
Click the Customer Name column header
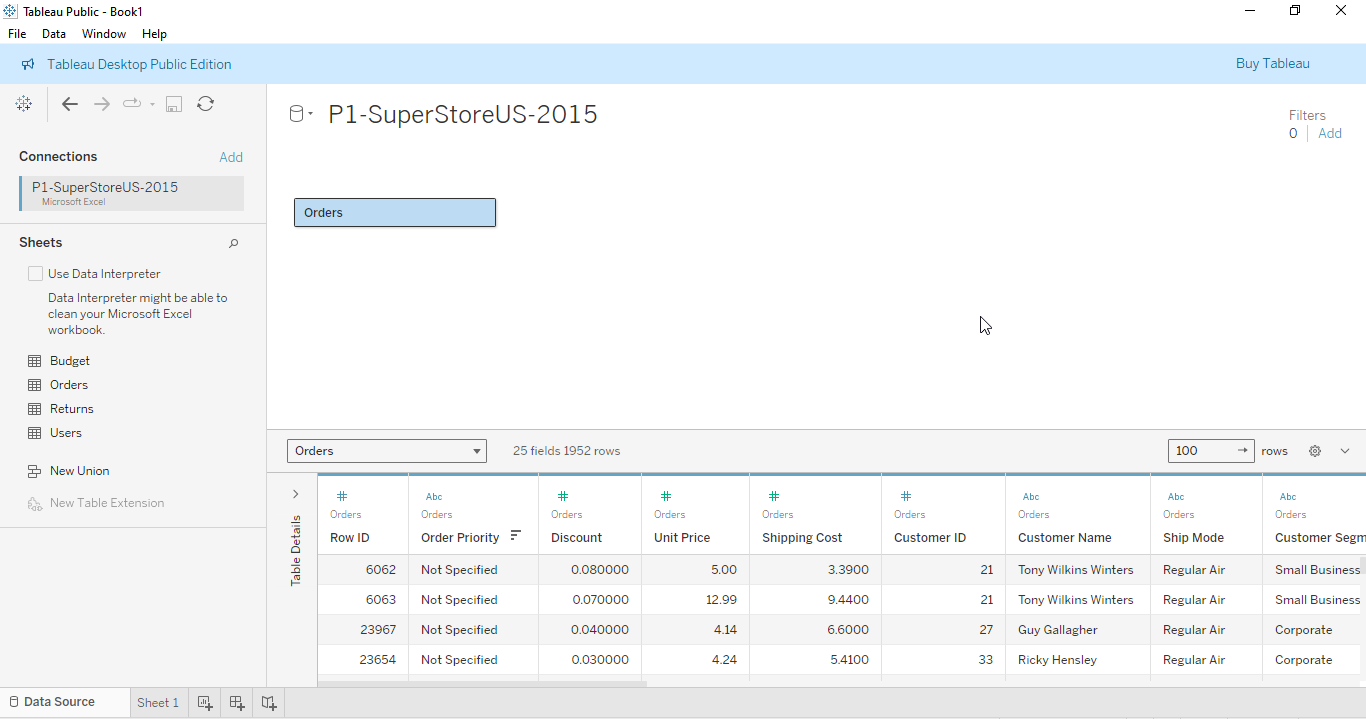click(1065, 538)
